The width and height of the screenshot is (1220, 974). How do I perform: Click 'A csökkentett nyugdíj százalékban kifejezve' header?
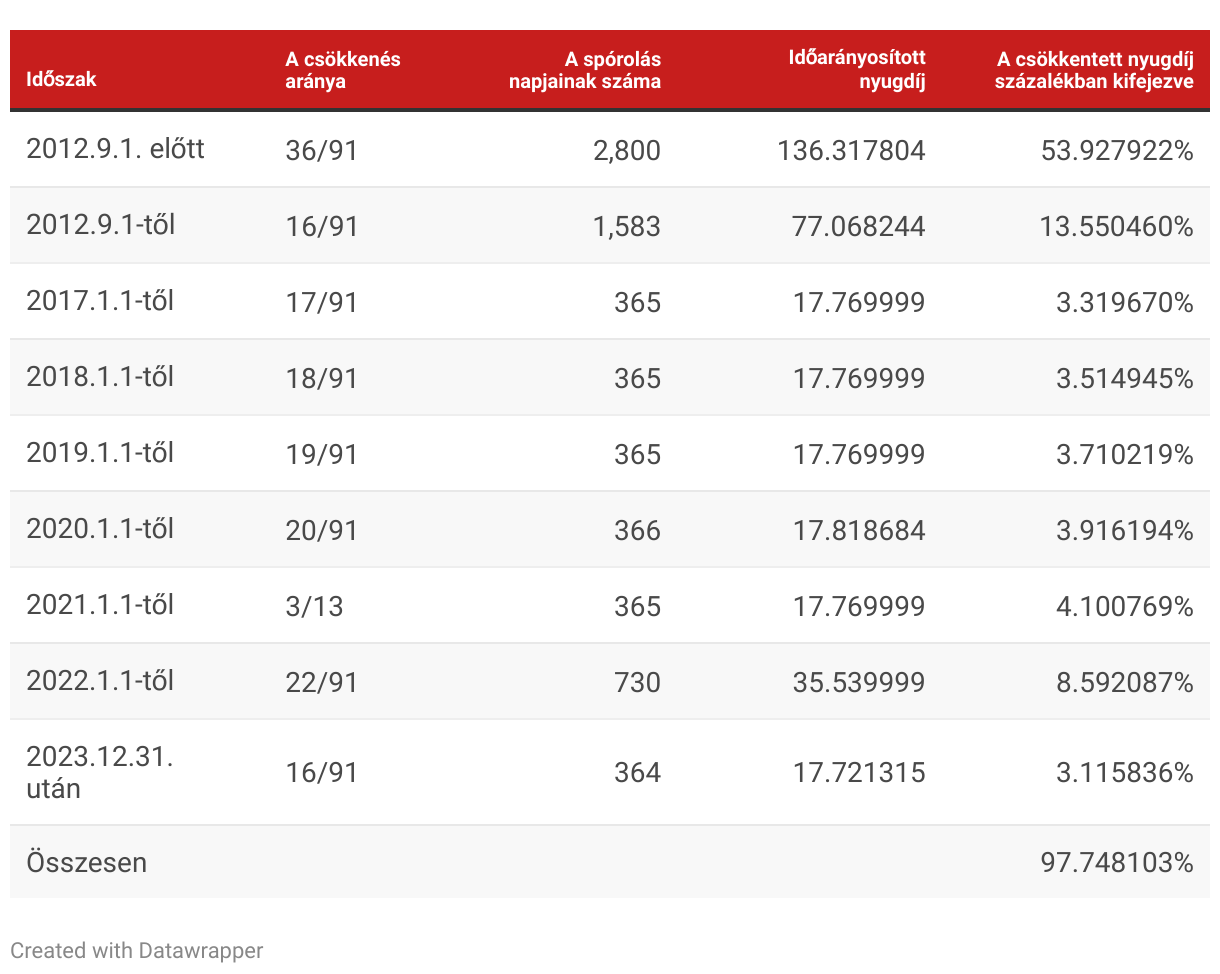tap(1094, 70)
